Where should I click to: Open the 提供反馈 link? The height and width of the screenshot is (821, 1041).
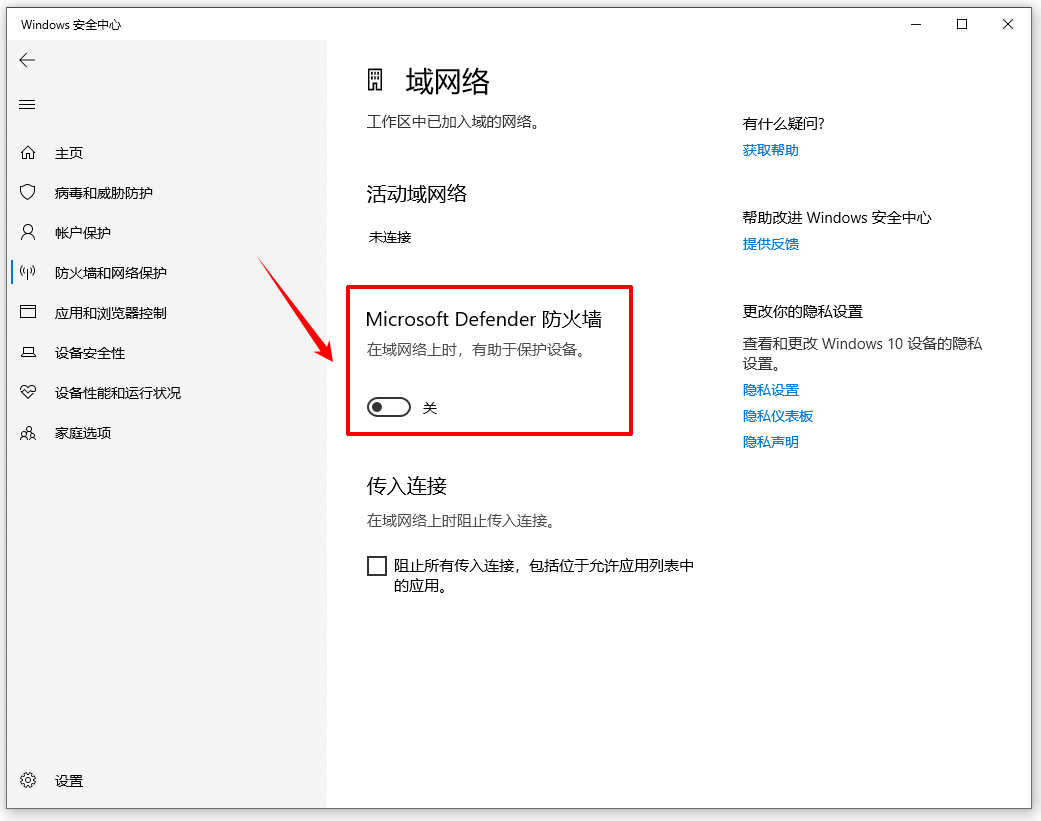(770, 244)
